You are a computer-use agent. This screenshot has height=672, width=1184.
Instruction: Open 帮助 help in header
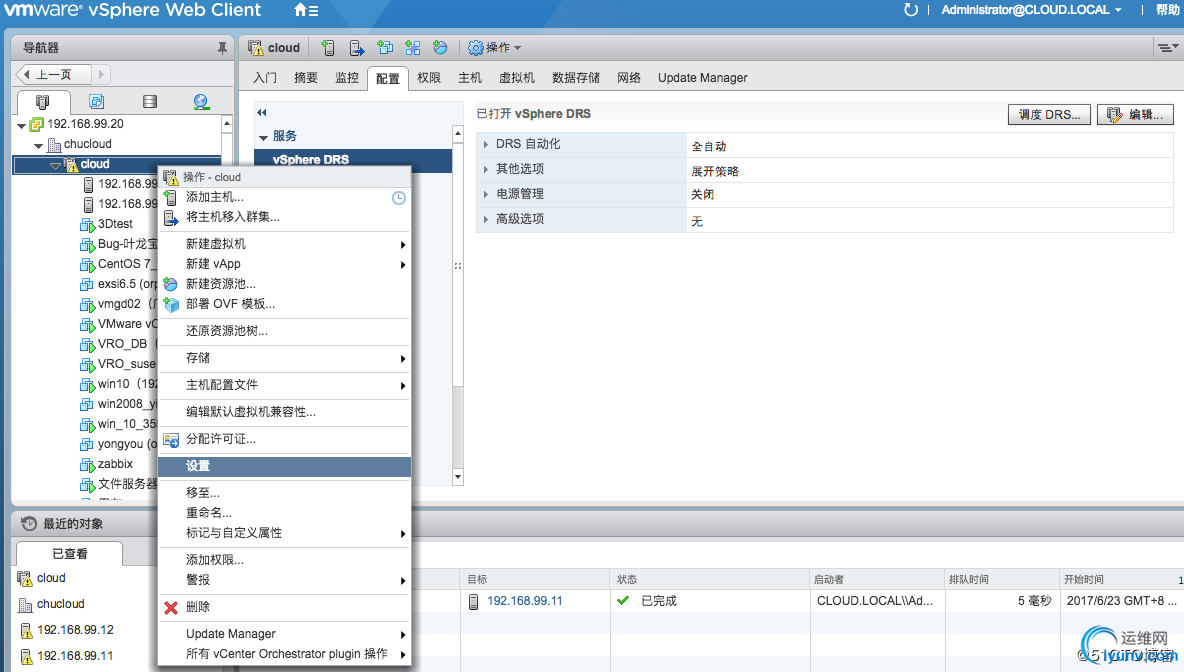coord(1167,10)
